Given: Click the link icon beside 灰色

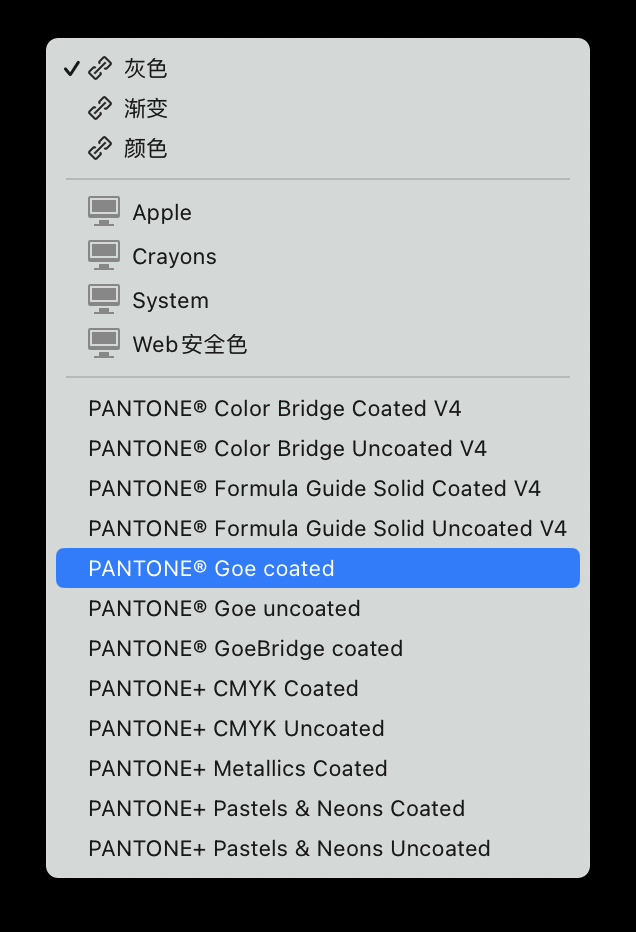Looking at the screenshot, I should (100, 69).
